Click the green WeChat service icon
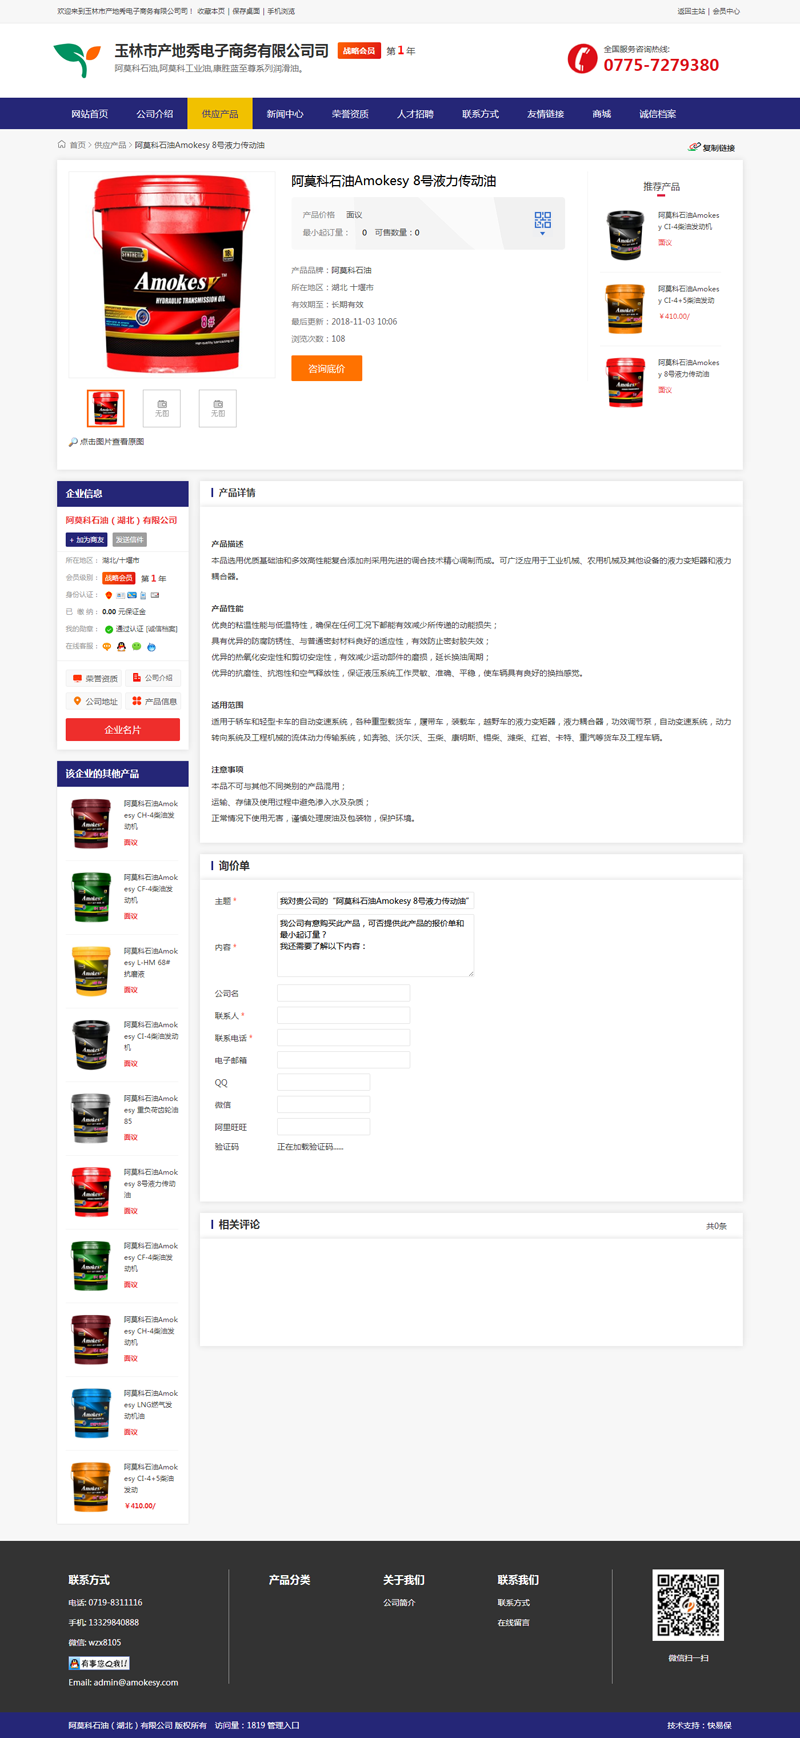 coord(136,646)
